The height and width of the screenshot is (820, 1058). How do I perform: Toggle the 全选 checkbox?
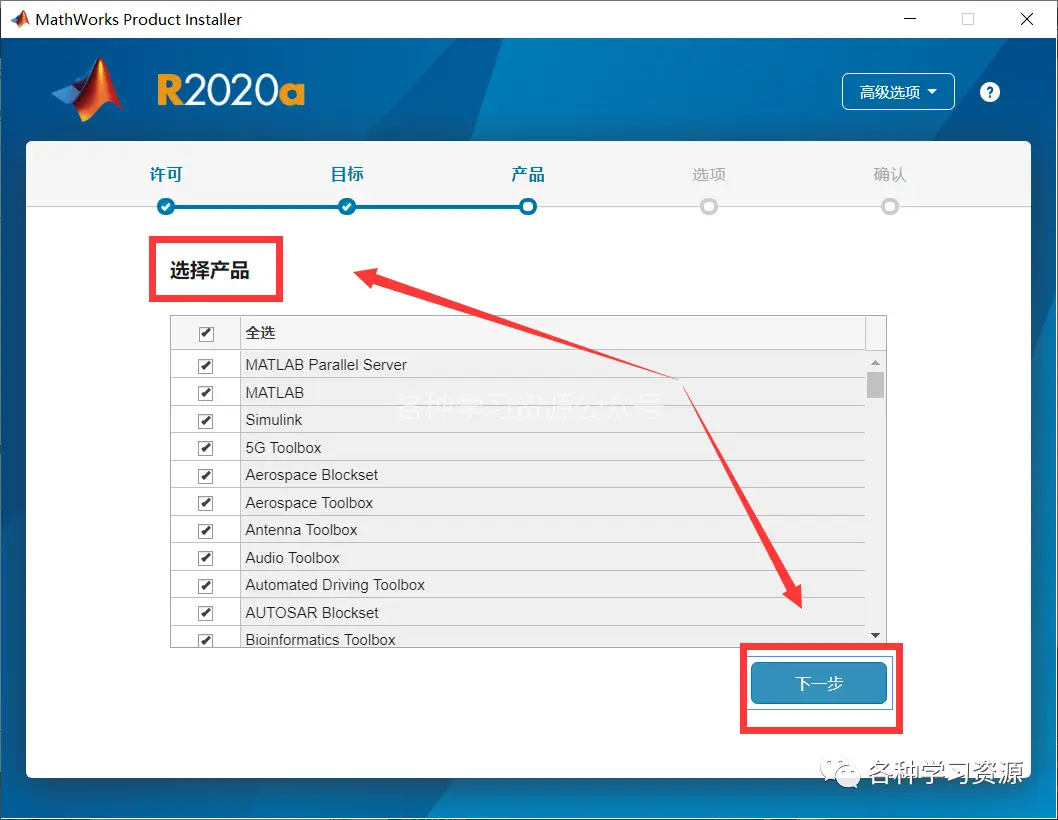pyautogui.click(x=206, y=333)
